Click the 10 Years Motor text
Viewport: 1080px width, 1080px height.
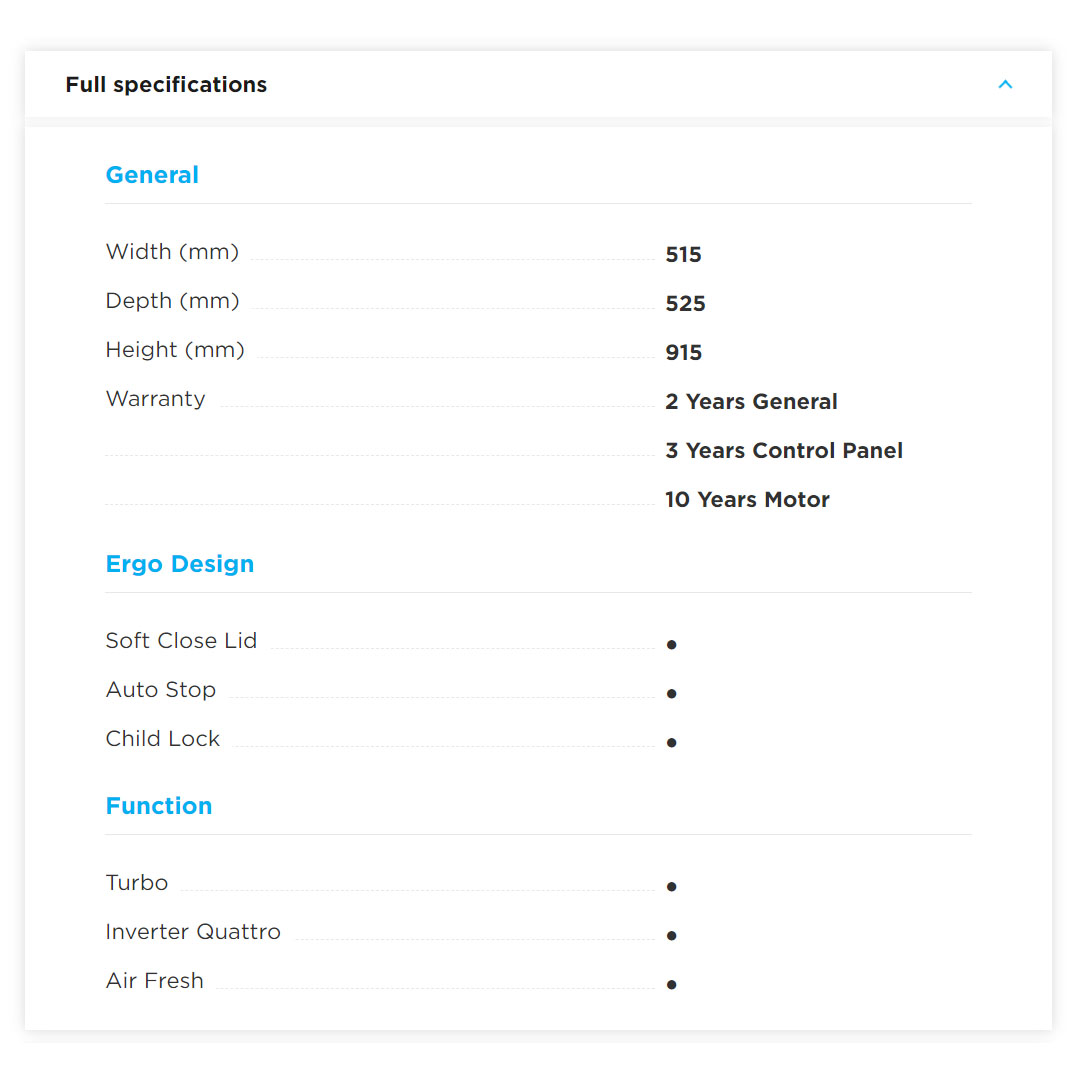click(747, 500)
